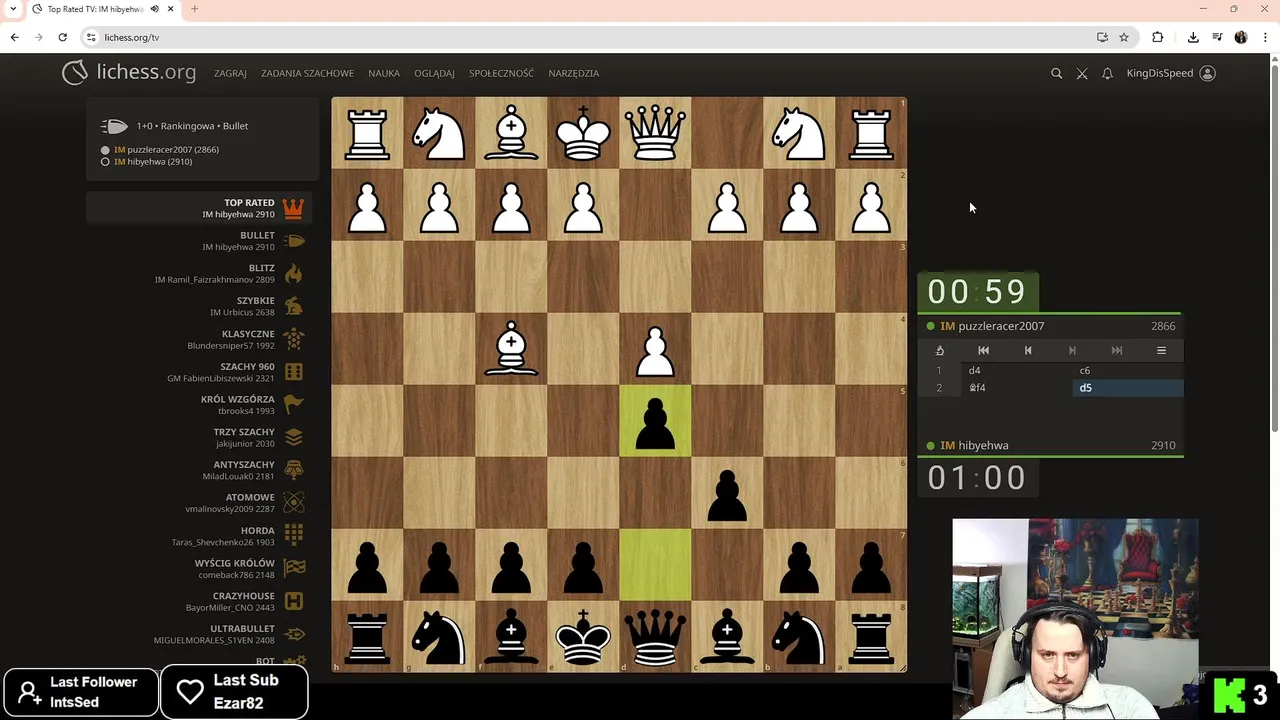The width and height of the screenshot is (1280, 720).
Task: Open browser Extensions puzzle icon
Action: (x=1157, y=37)
